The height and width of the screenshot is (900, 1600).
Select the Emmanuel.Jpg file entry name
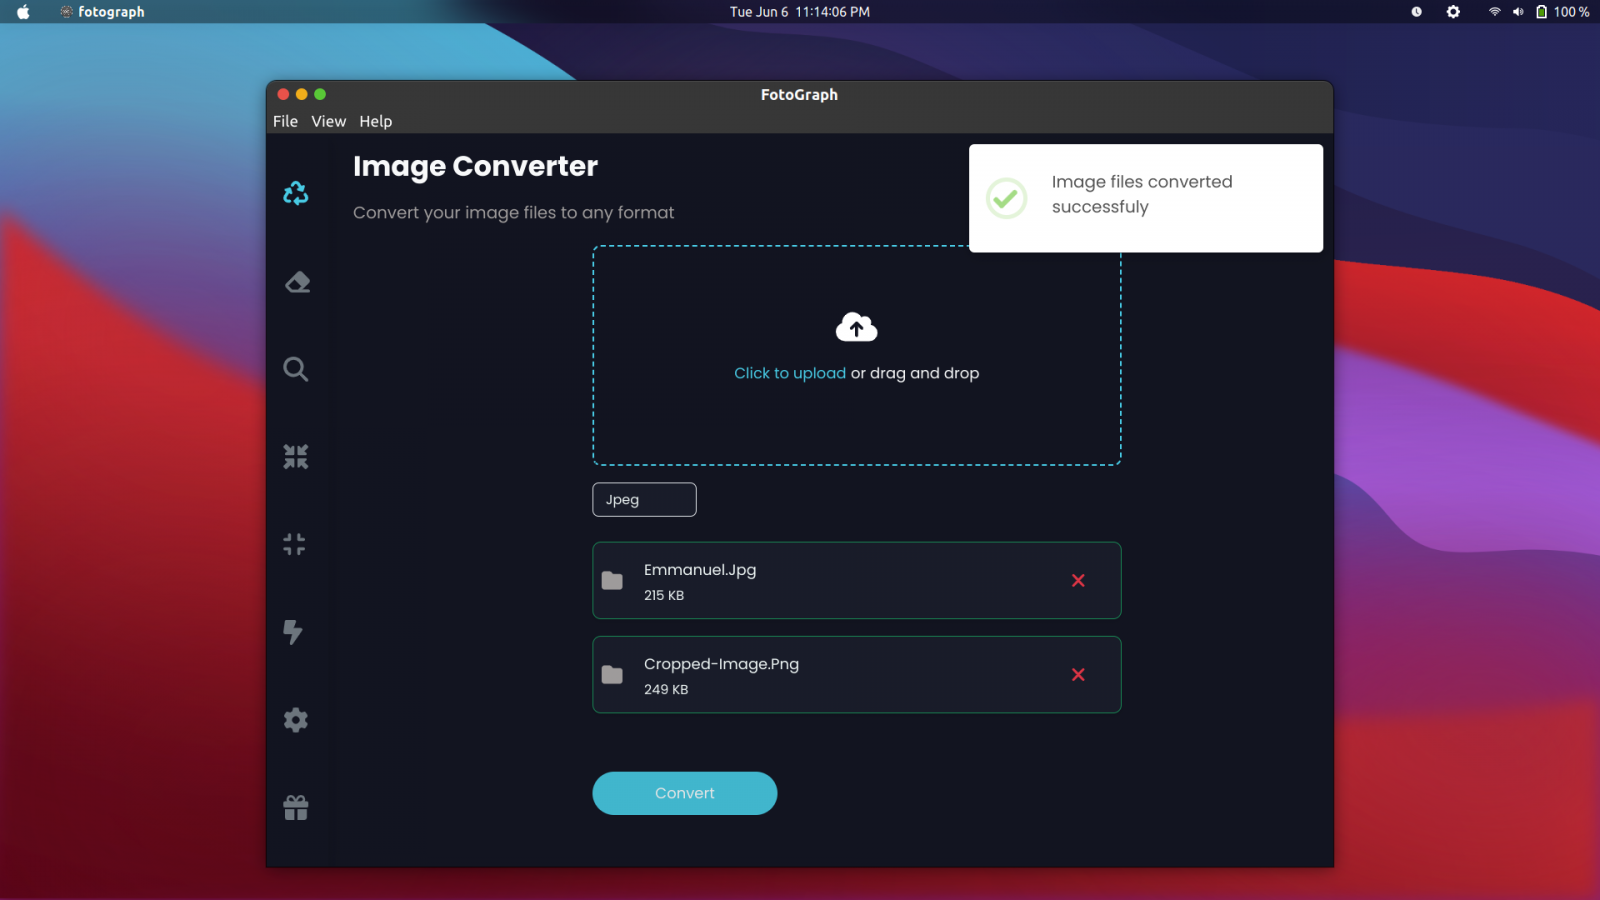[700, 570]
